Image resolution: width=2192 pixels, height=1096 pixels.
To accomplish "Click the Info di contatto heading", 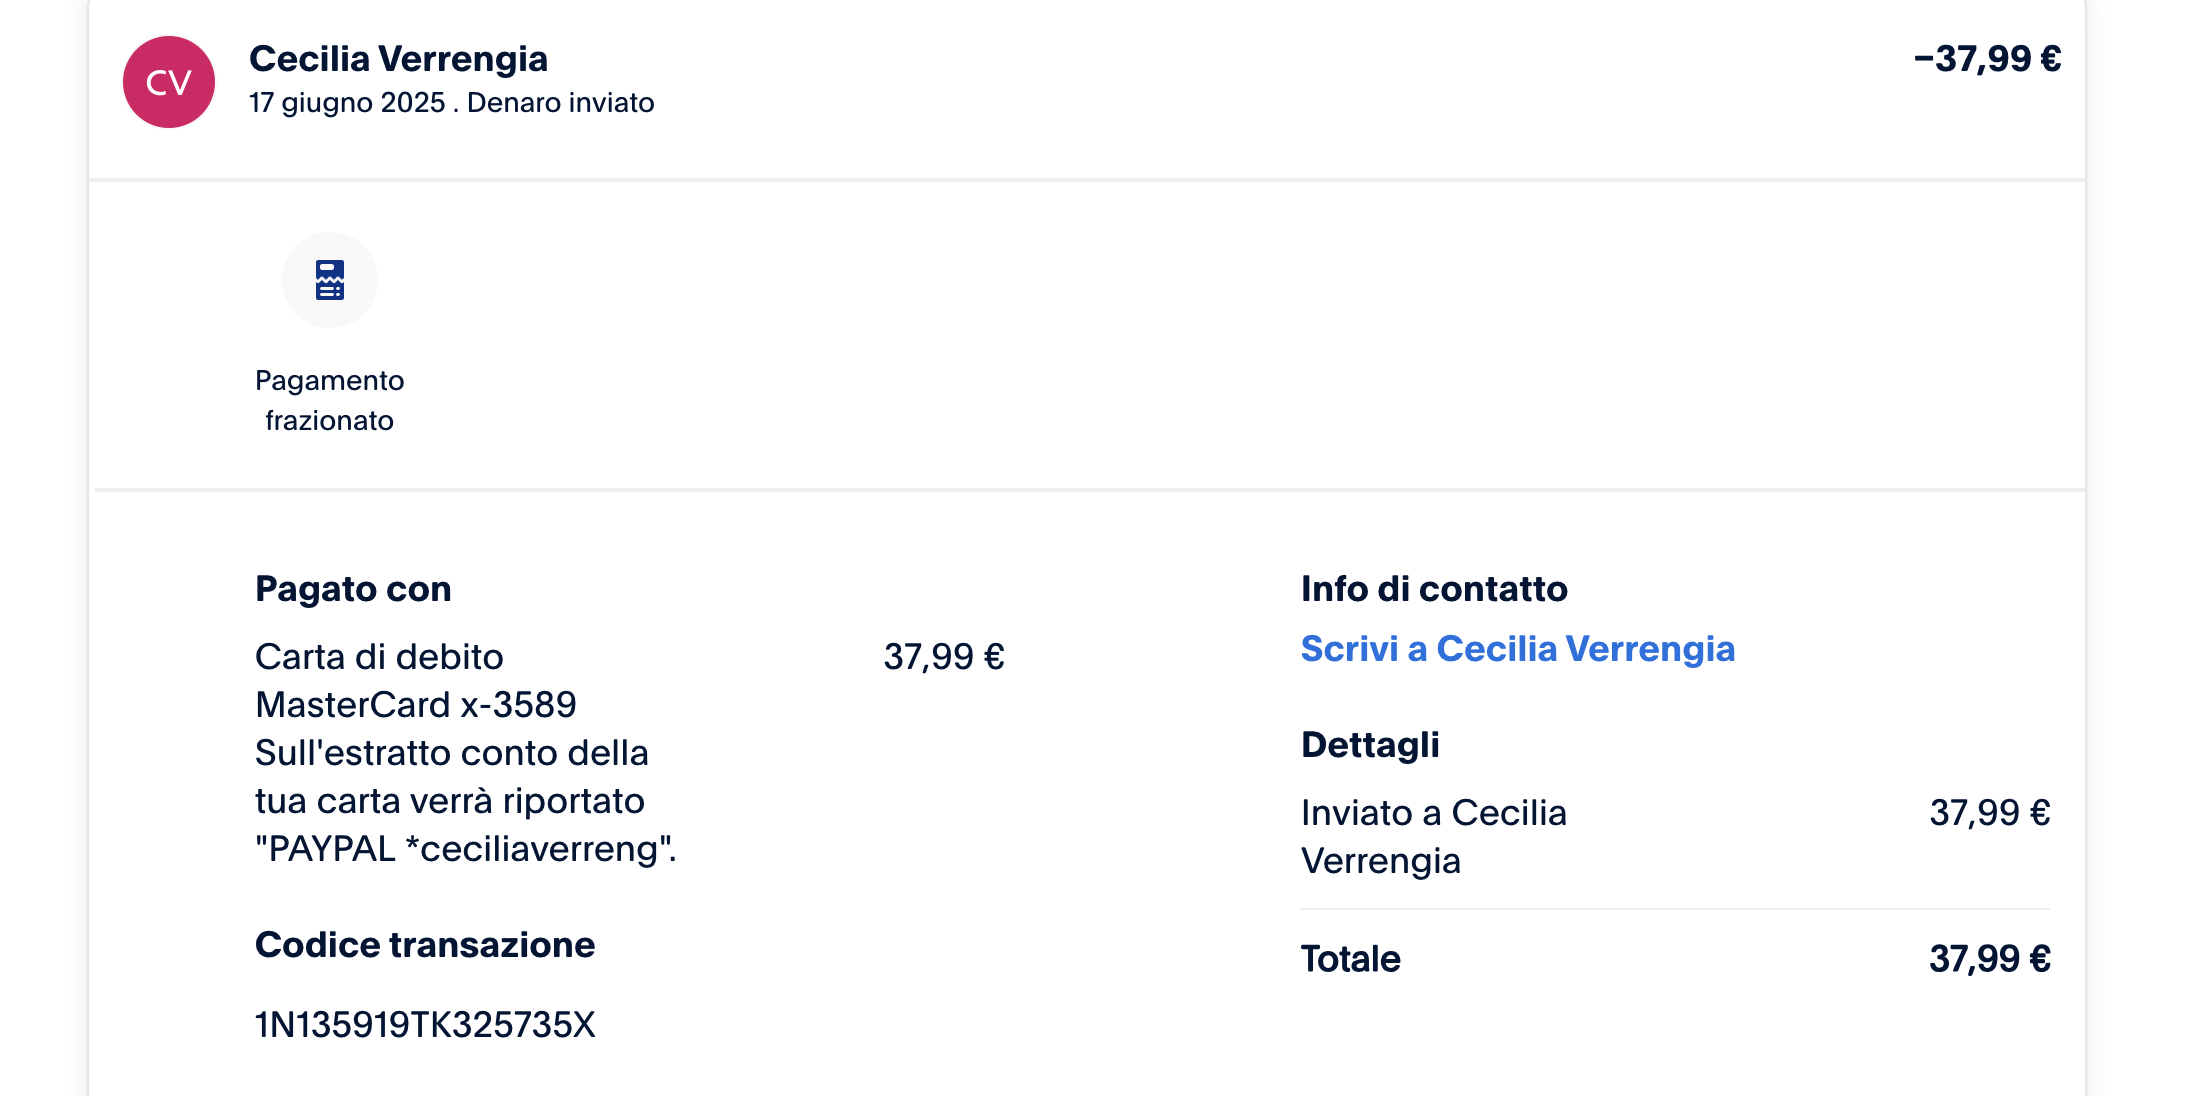I will (x=1434, y=589).
